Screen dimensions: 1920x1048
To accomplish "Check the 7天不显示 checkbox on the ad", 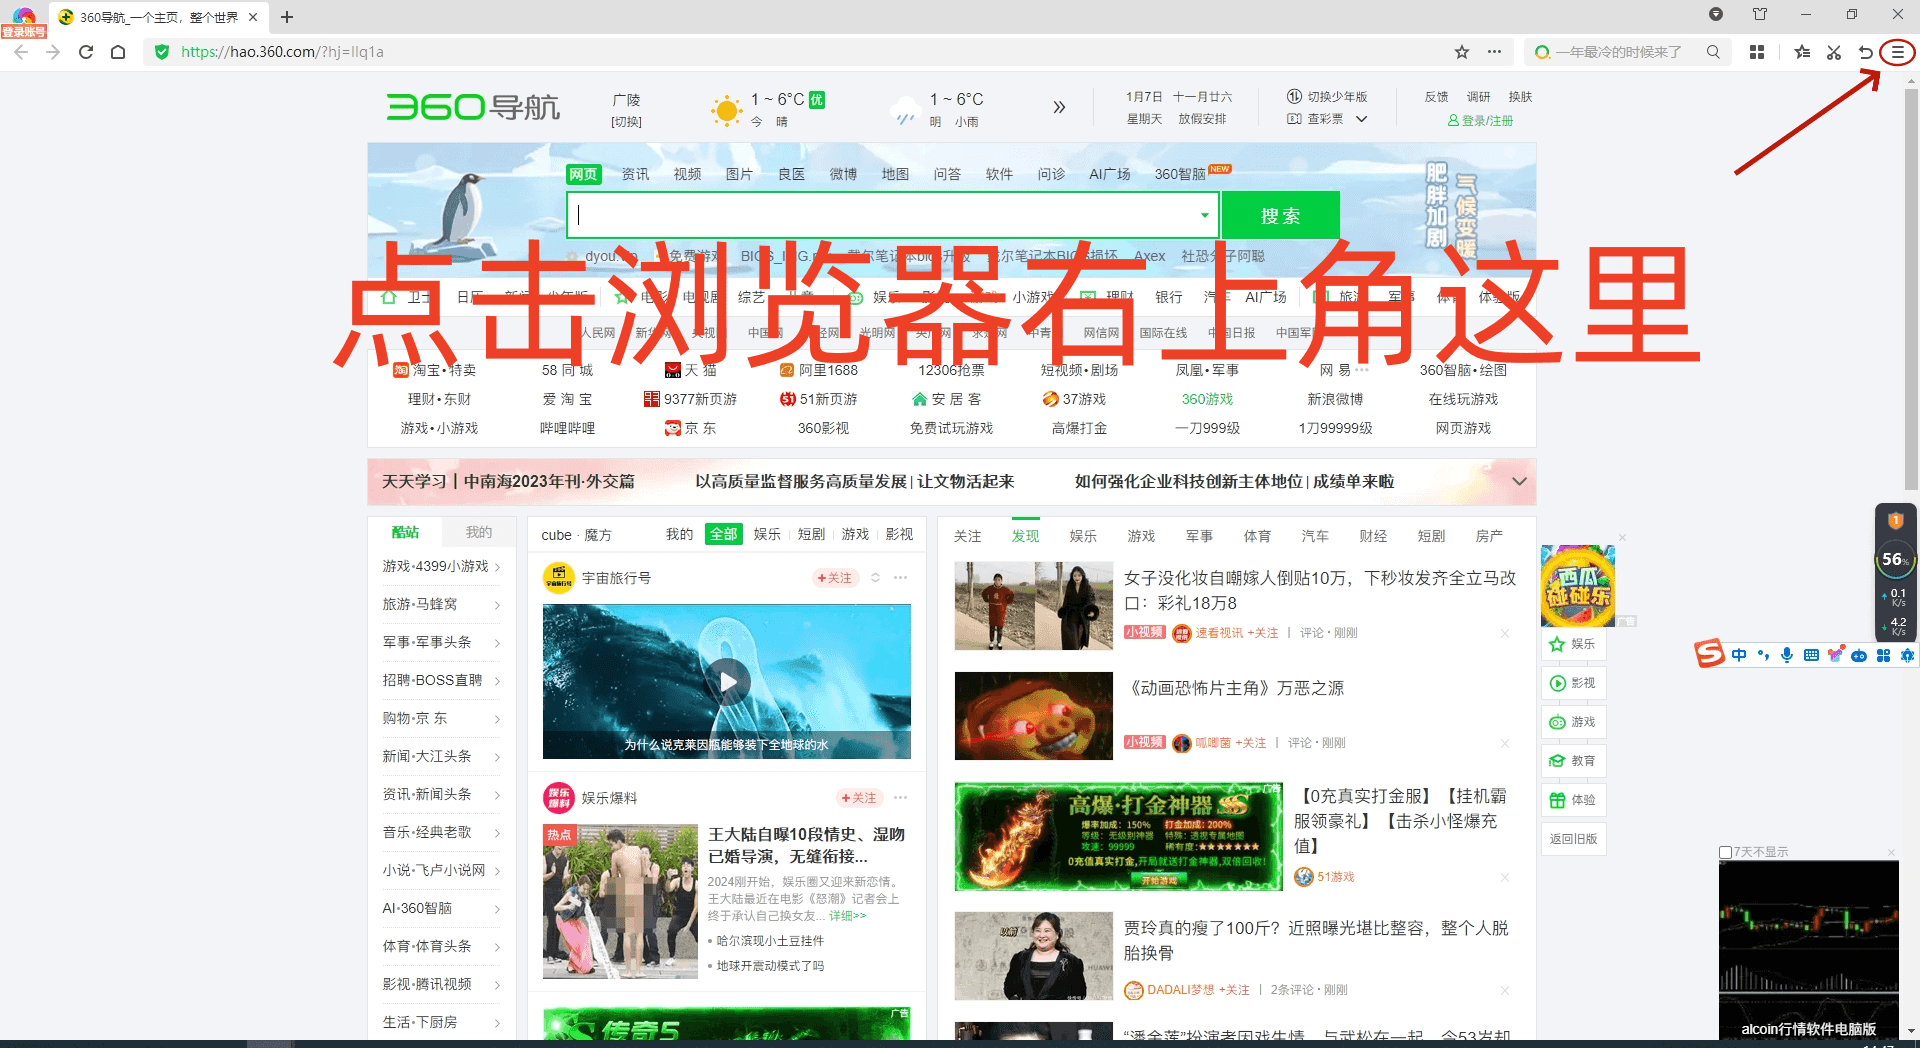I will click(1725, 852).
